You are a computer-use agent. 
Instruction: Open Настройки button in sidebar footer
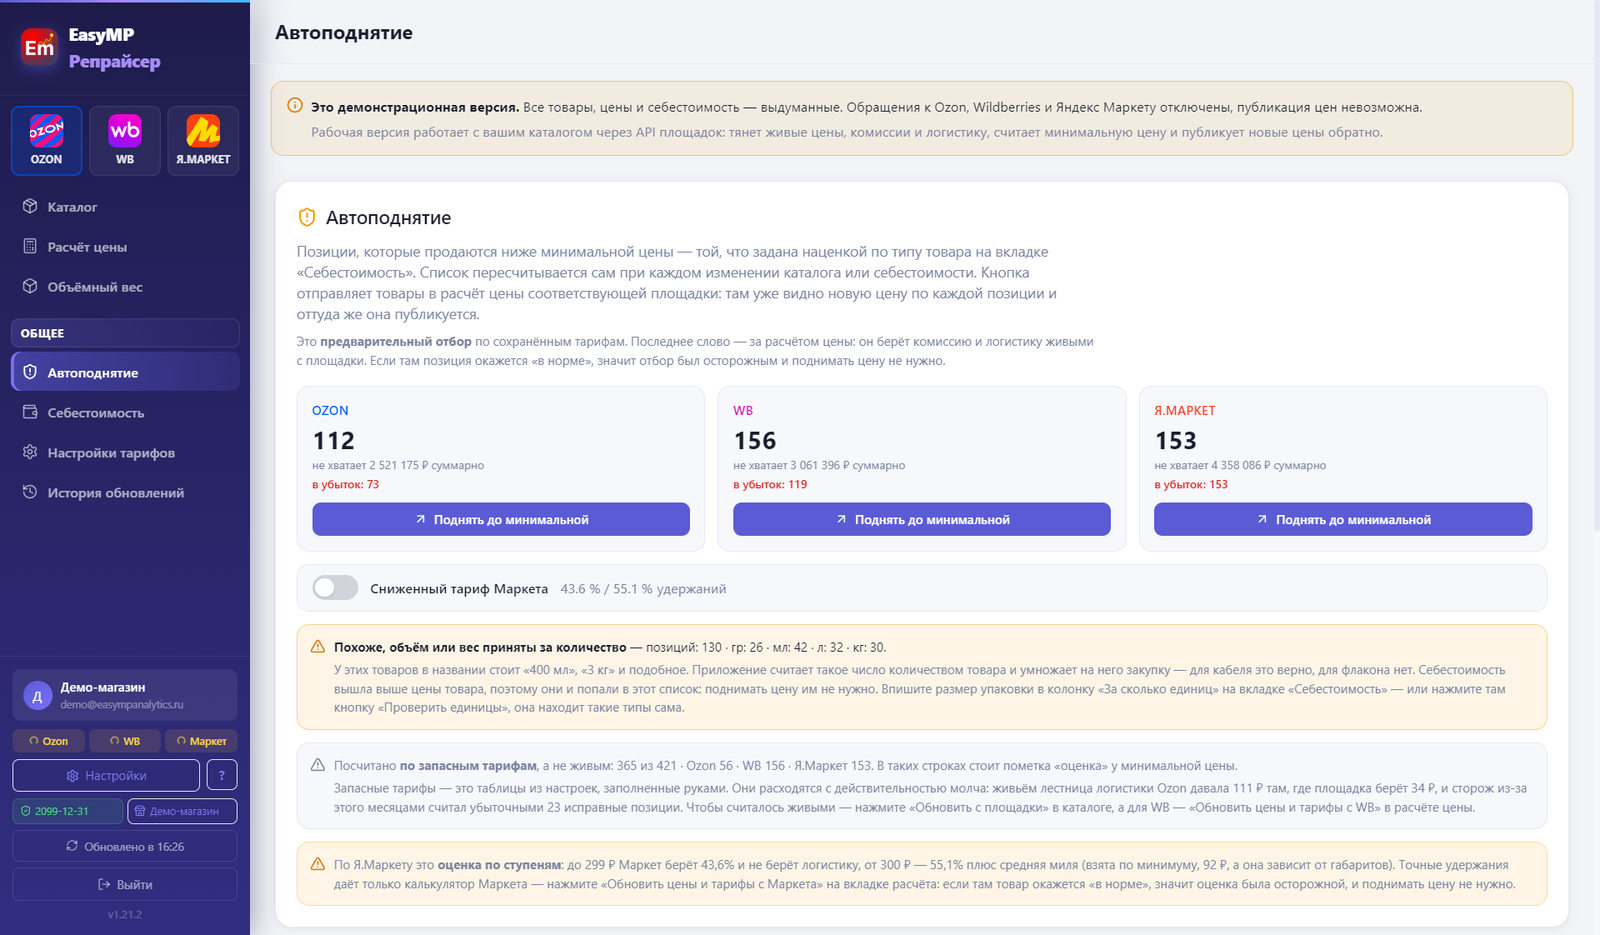pos(106,775)
